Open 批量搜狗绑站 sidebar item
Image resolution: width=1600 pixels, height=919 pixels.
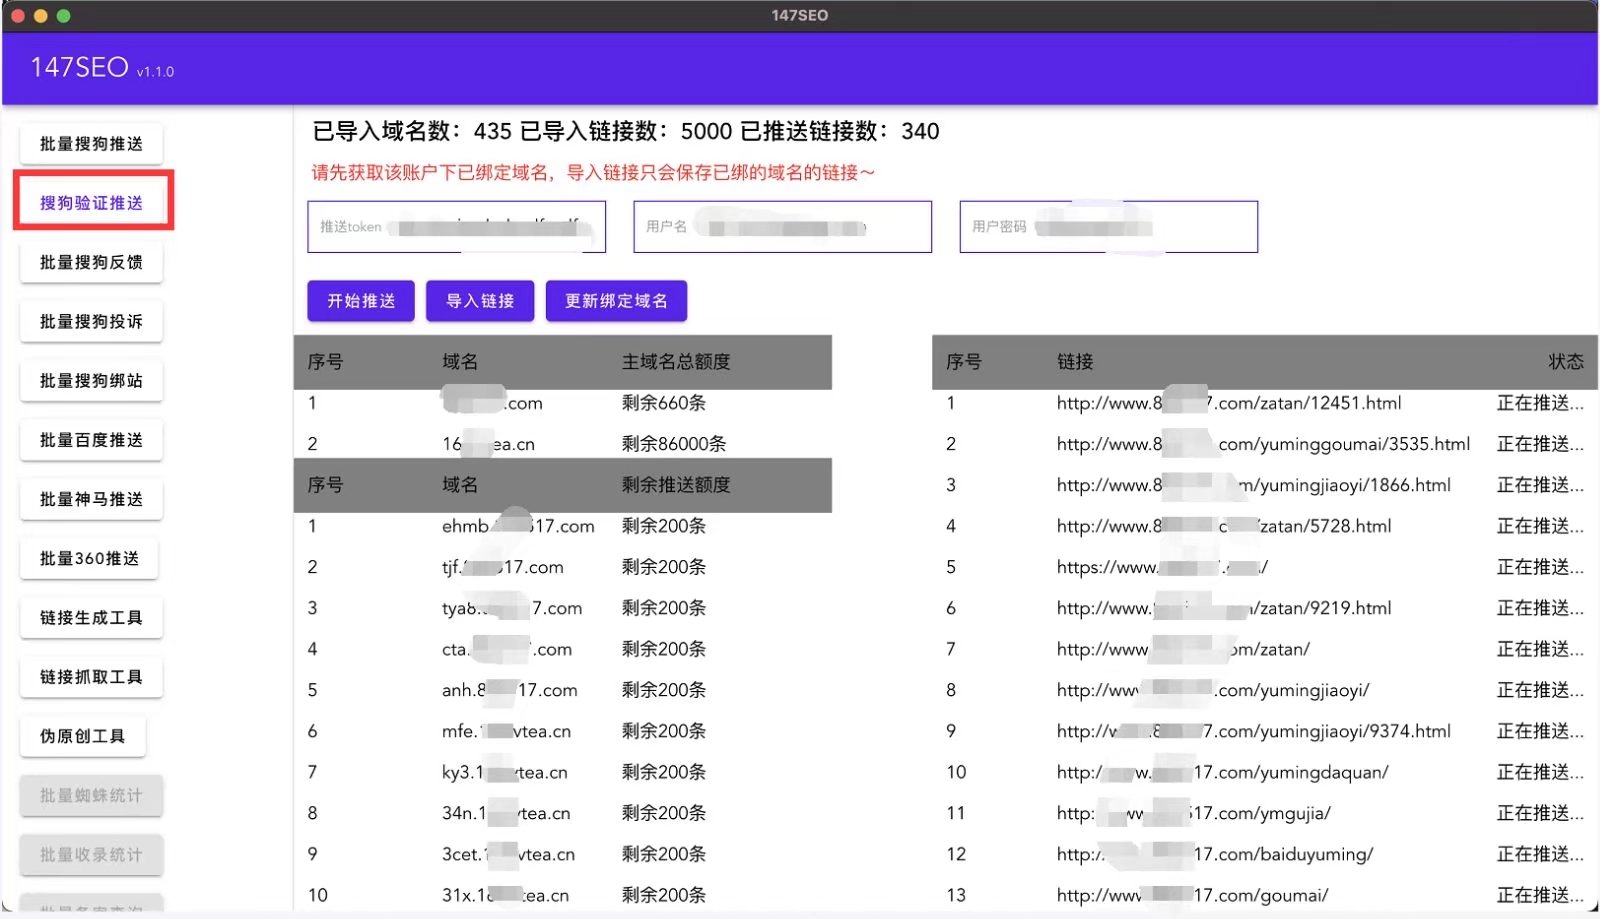point(91,380)
